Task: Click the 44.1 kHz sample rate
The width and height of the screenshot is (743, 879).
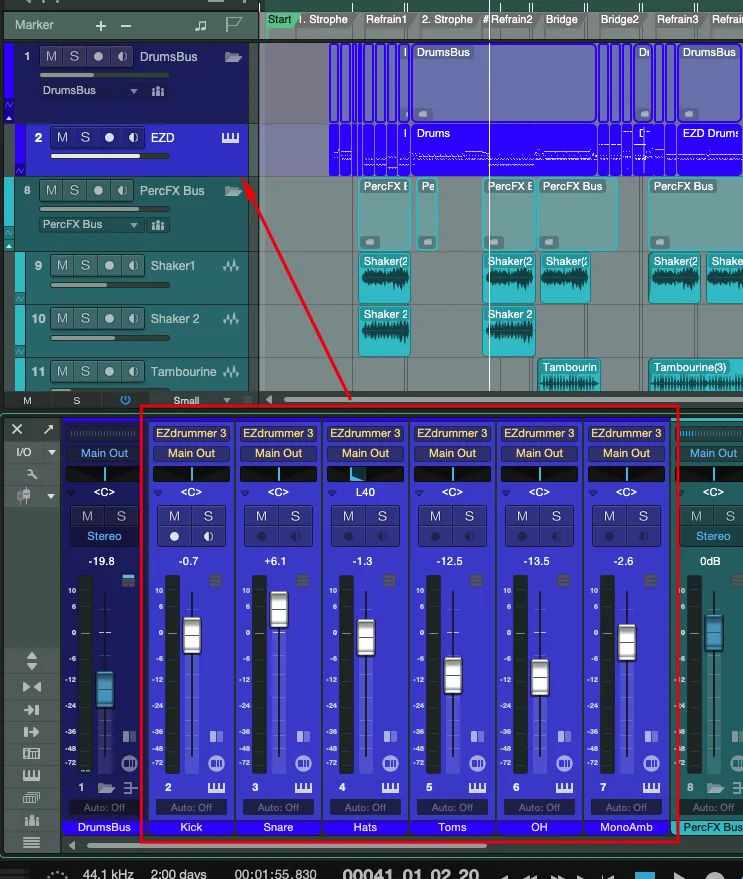Action: (108, 874)
